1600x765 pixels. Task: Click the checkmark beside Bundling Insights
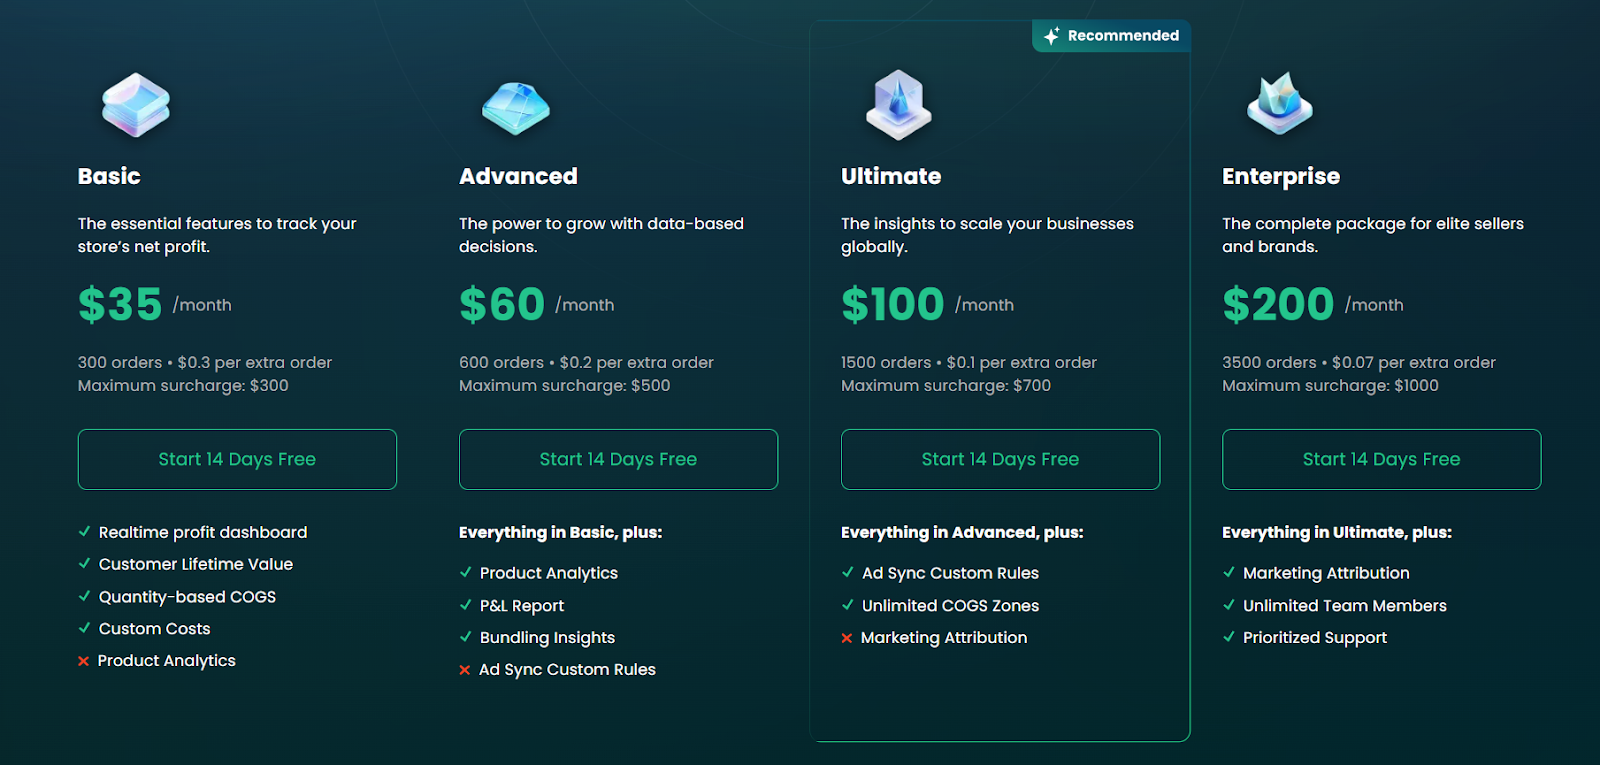(465, 637)
